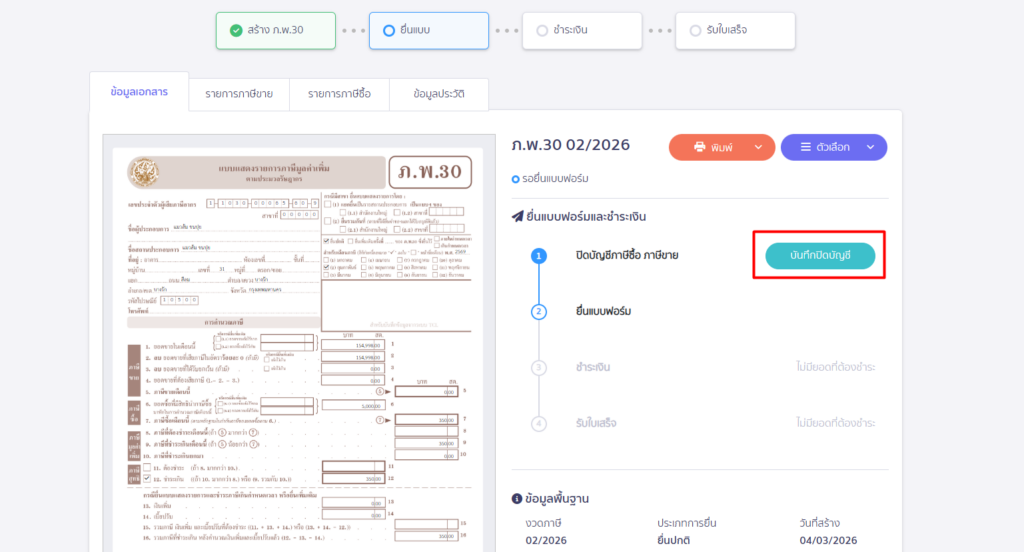The image size is (1024, 552).
Task: Expand the พิมพ์ dropdown arrow
Action: tap(758, 147)
